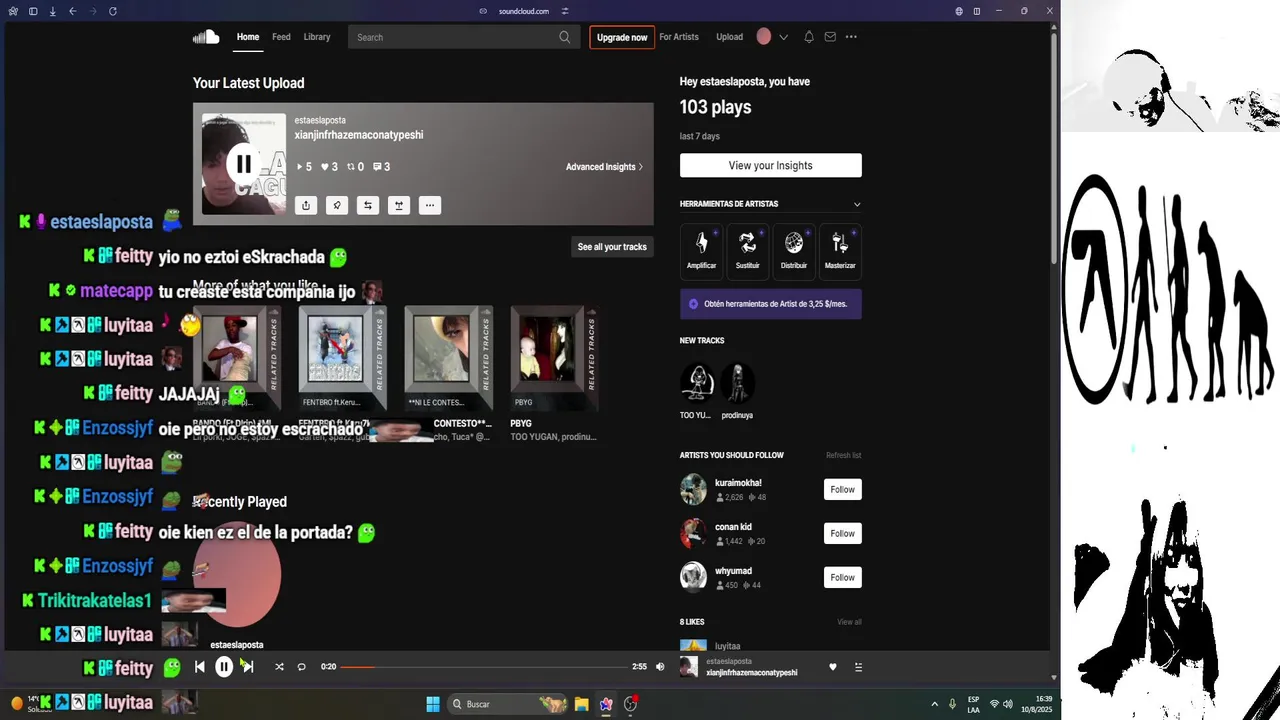The width and height of the screenshot is (1280, 720).
Task: Skip to previous track in player
Action: [200, 667]
